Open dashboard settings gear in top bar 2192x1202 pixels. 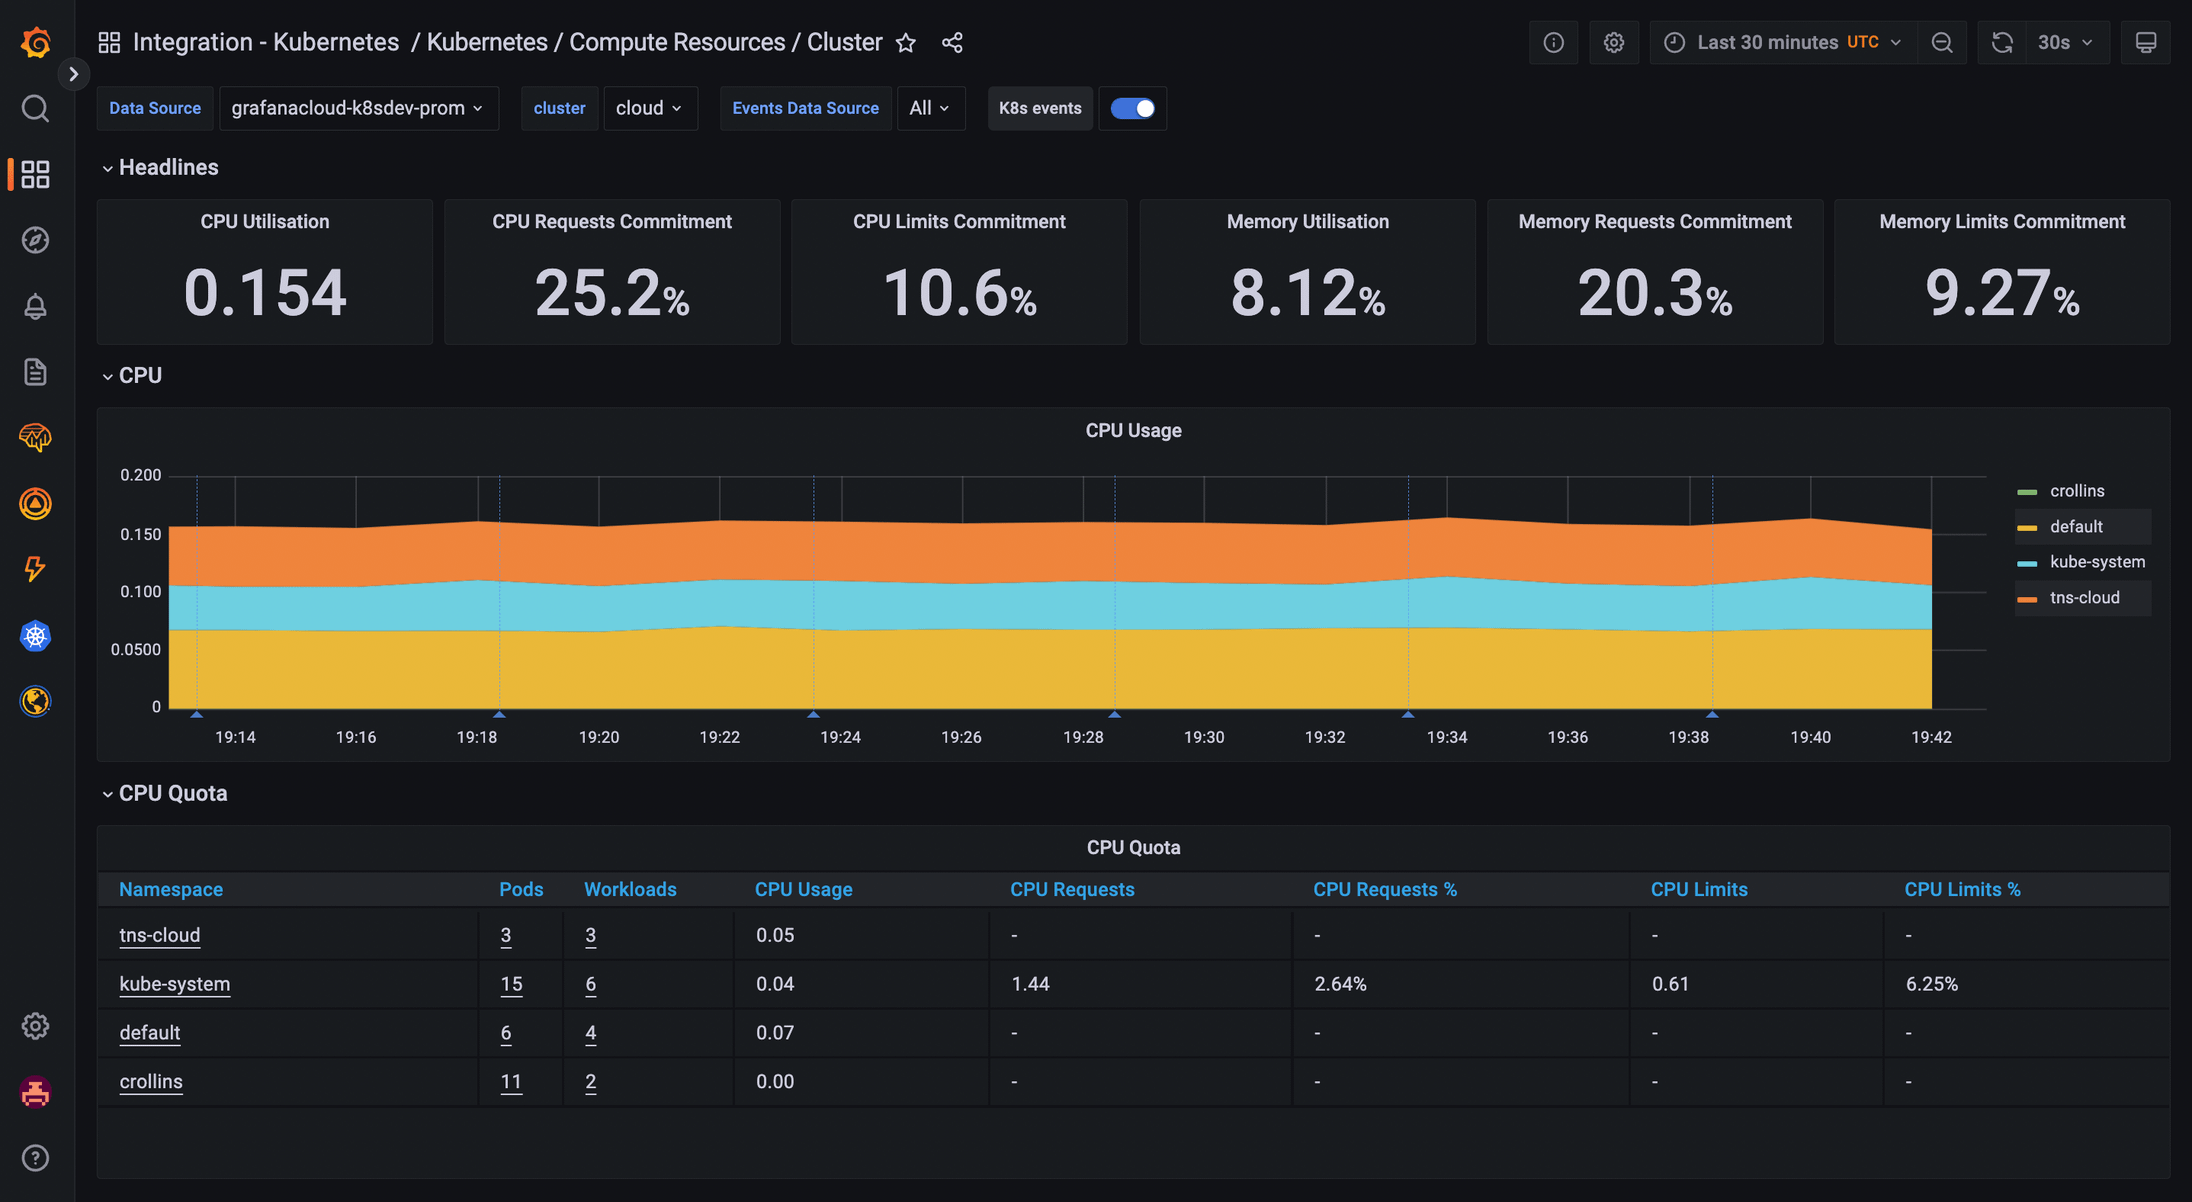click(x=1613, y=43)
